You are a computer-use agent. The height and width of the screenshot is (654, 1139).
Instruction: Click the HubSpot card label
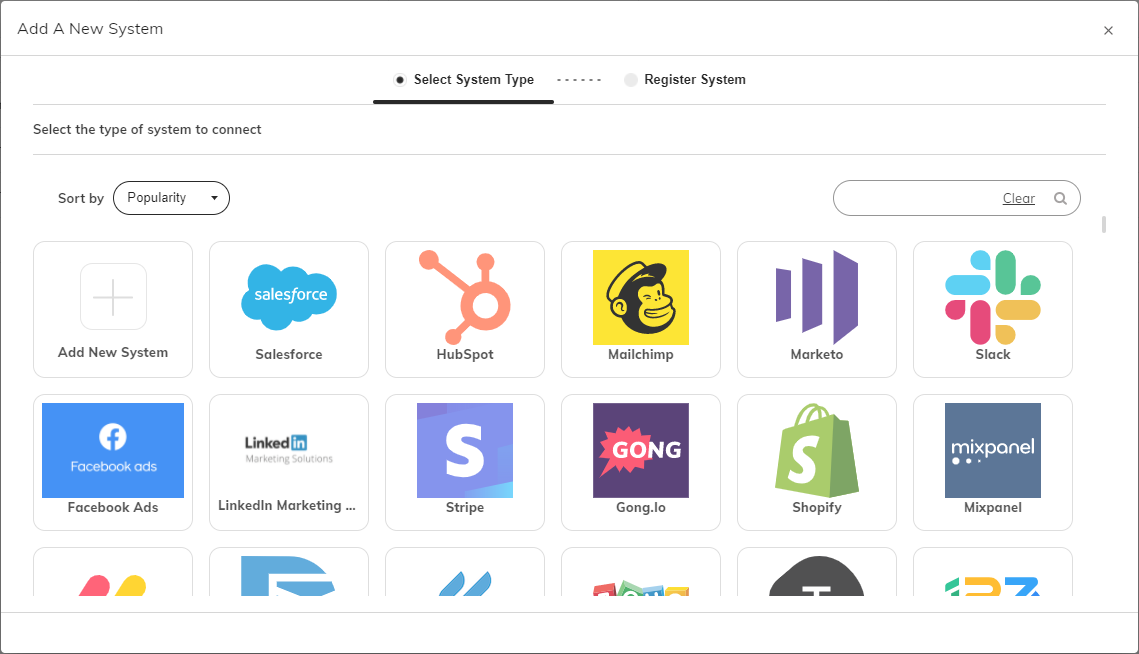(x=465, y=355)
